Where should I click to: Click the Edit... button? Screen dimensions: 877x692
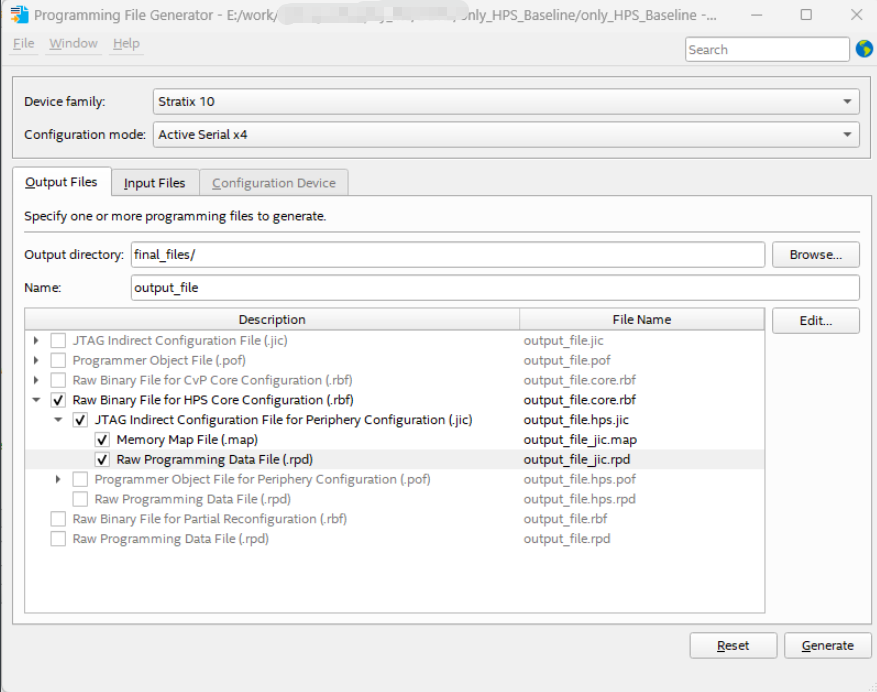(815, 321)
